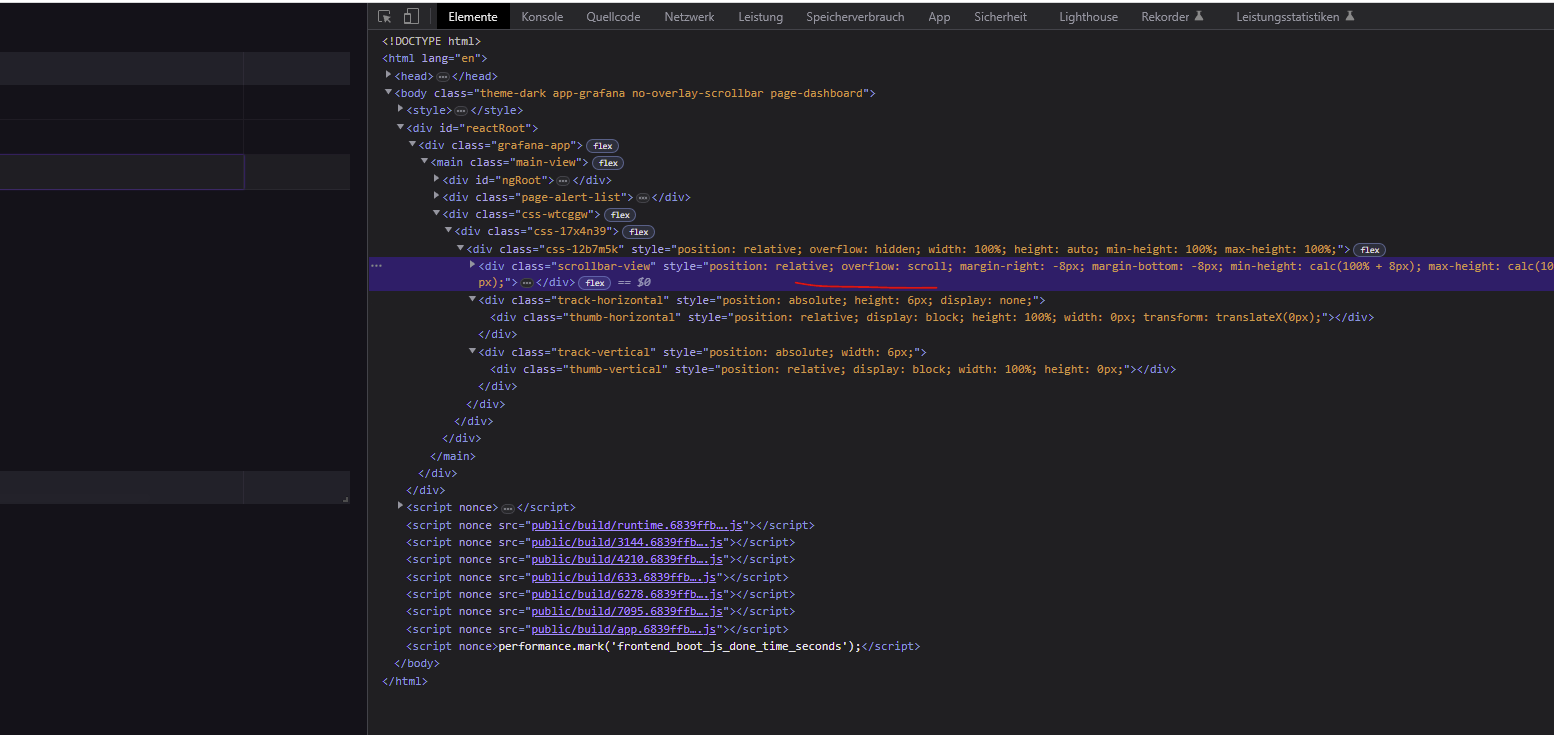Collapse the css-12b7m5k div node
This screenshot has height=735, width=1554.
(460, 248)
